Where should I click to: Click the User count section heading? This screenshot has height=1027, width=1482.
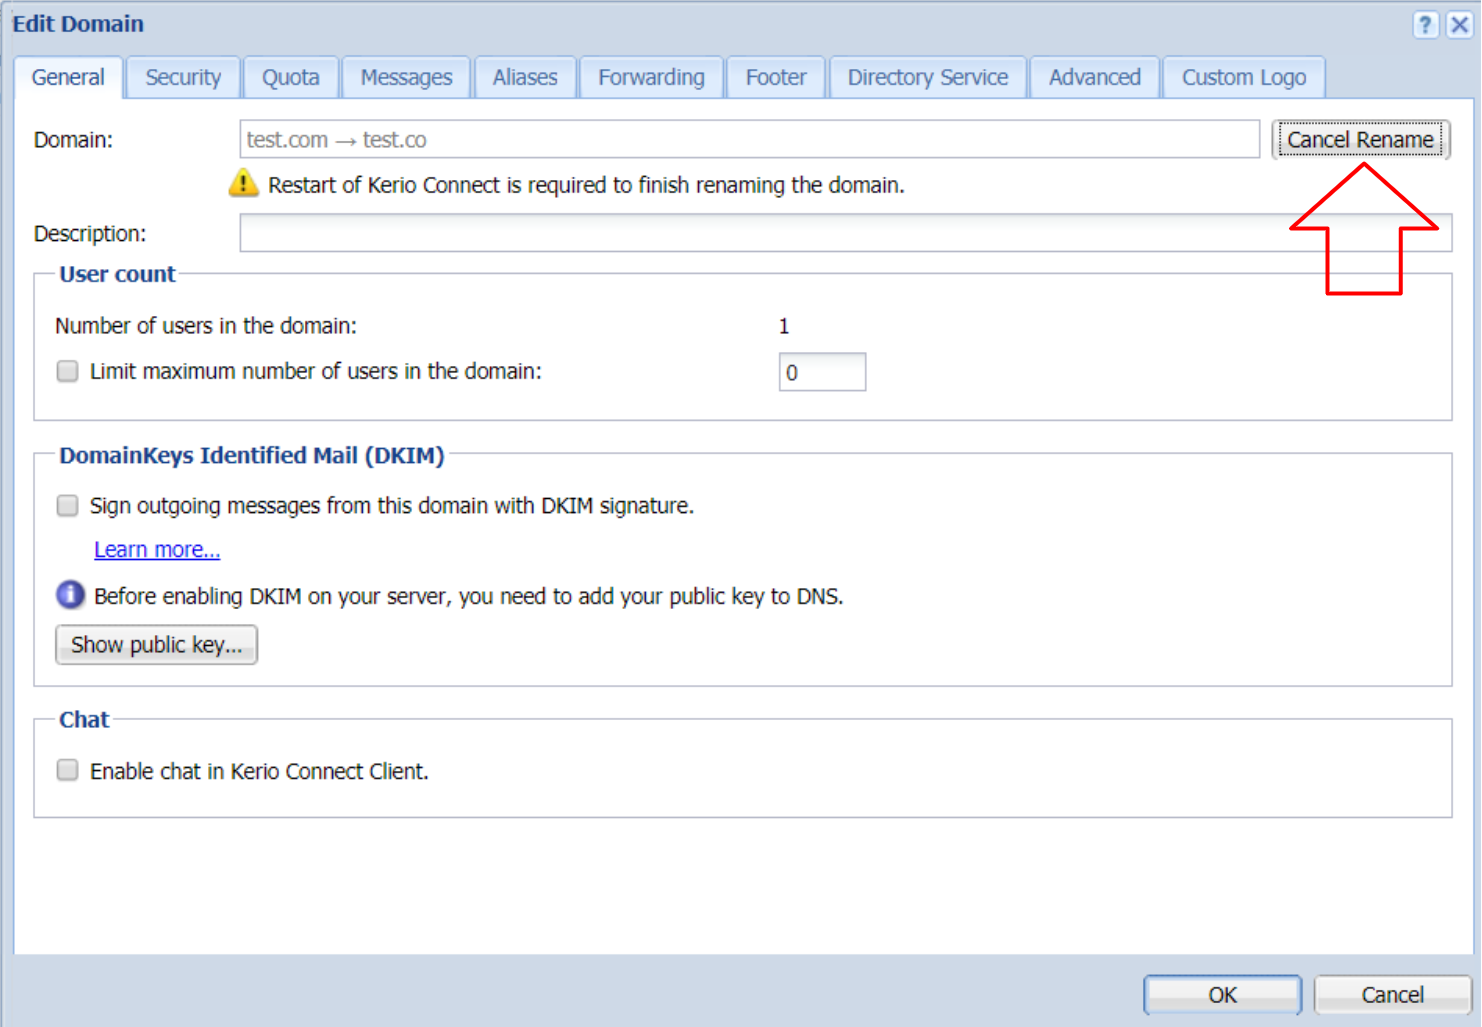tap(117, 274)
